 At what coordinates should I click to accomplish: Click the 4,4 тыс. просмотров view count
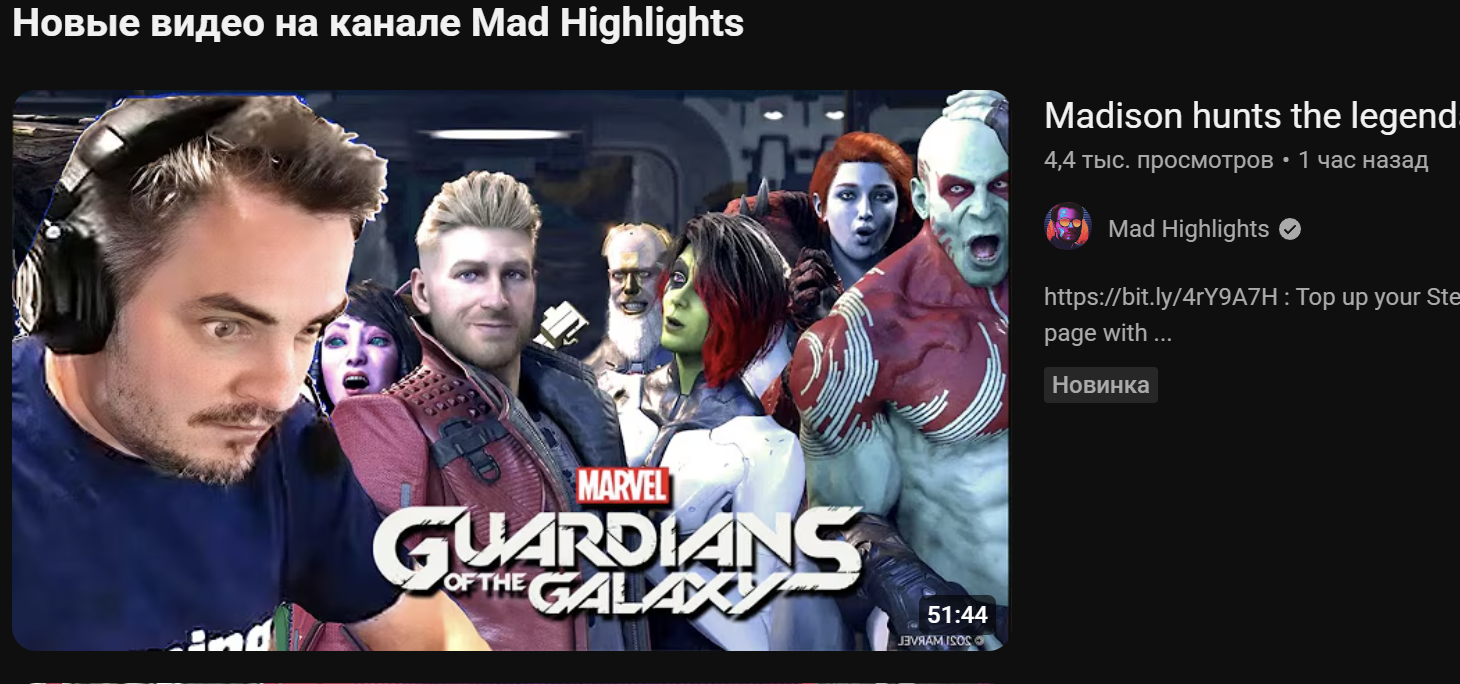[1158, 160]
